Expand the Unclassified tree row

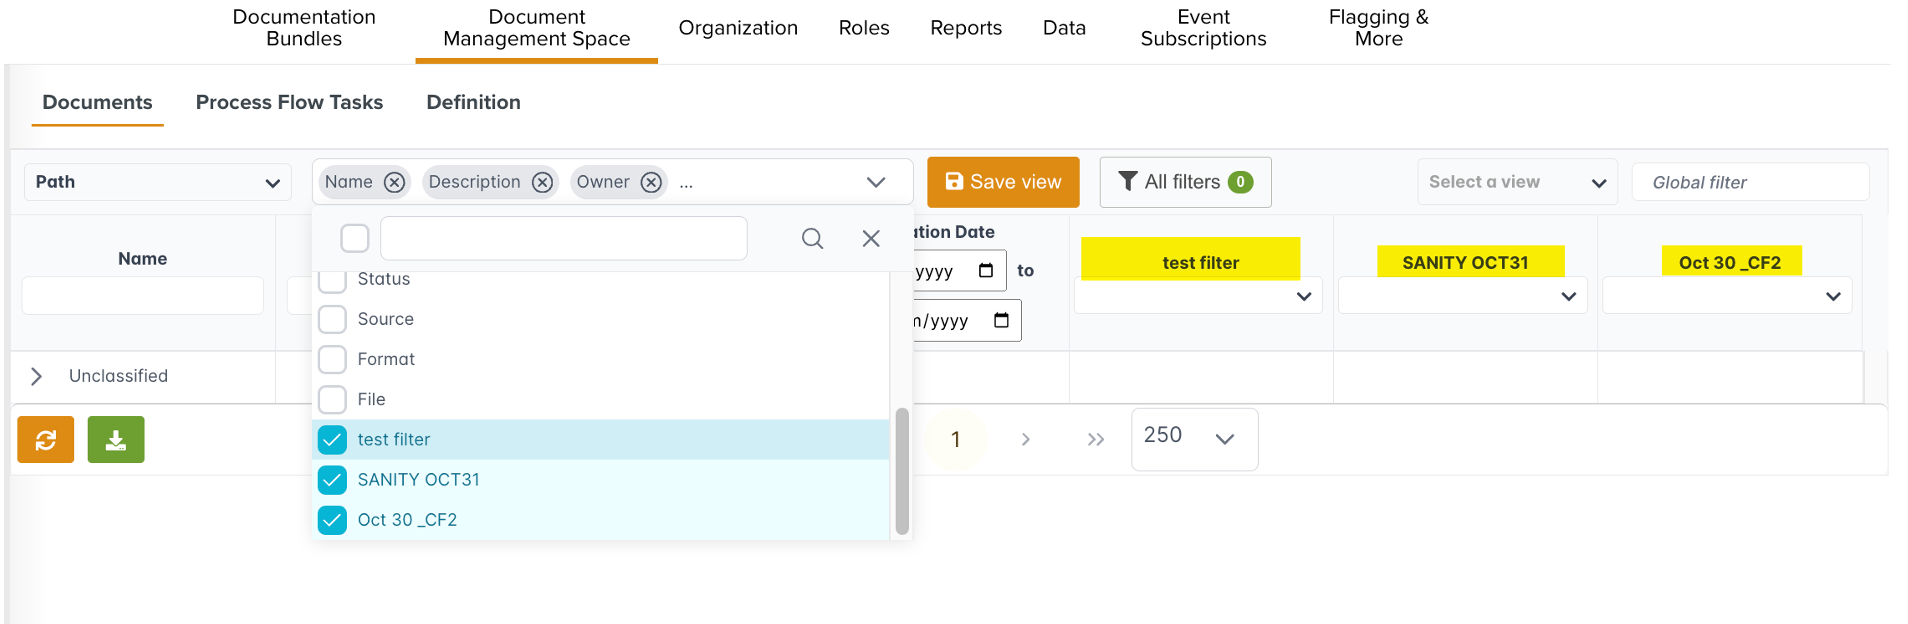point(37,376)
